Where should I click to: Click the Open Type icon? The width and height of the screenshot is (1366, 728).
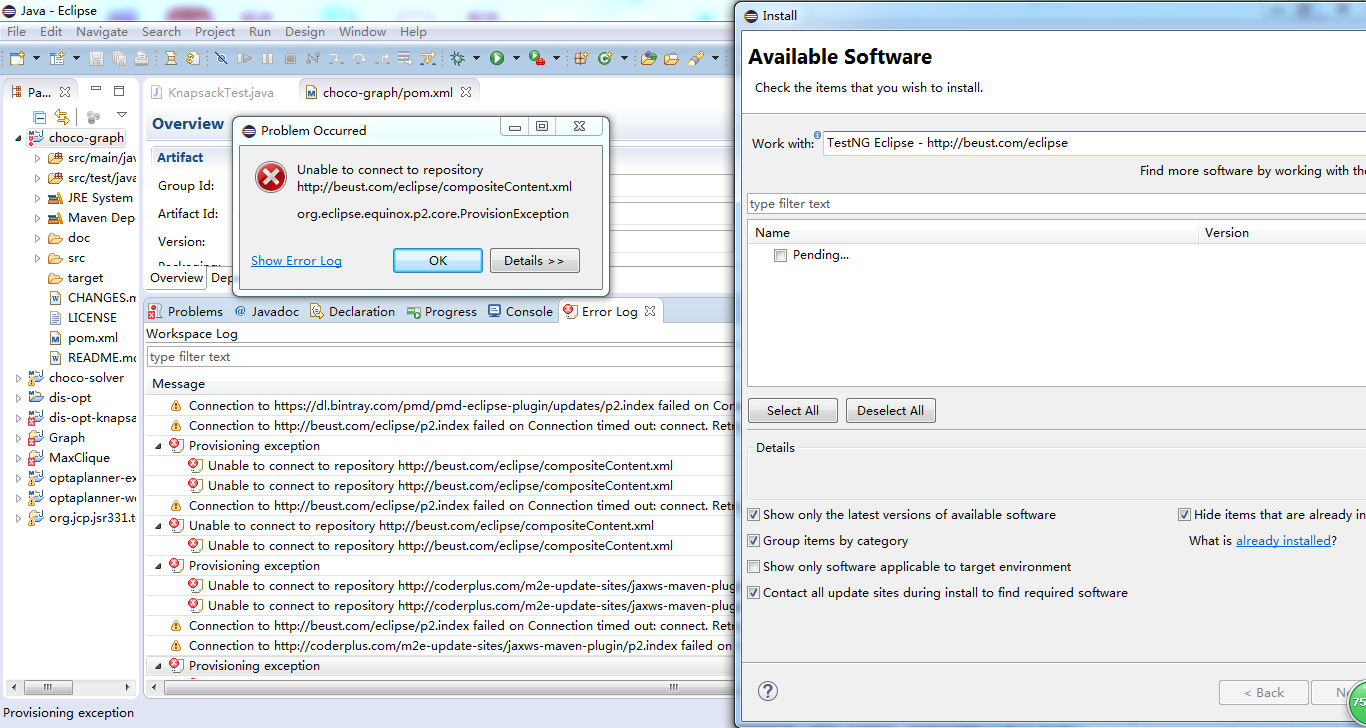[648, 58]
